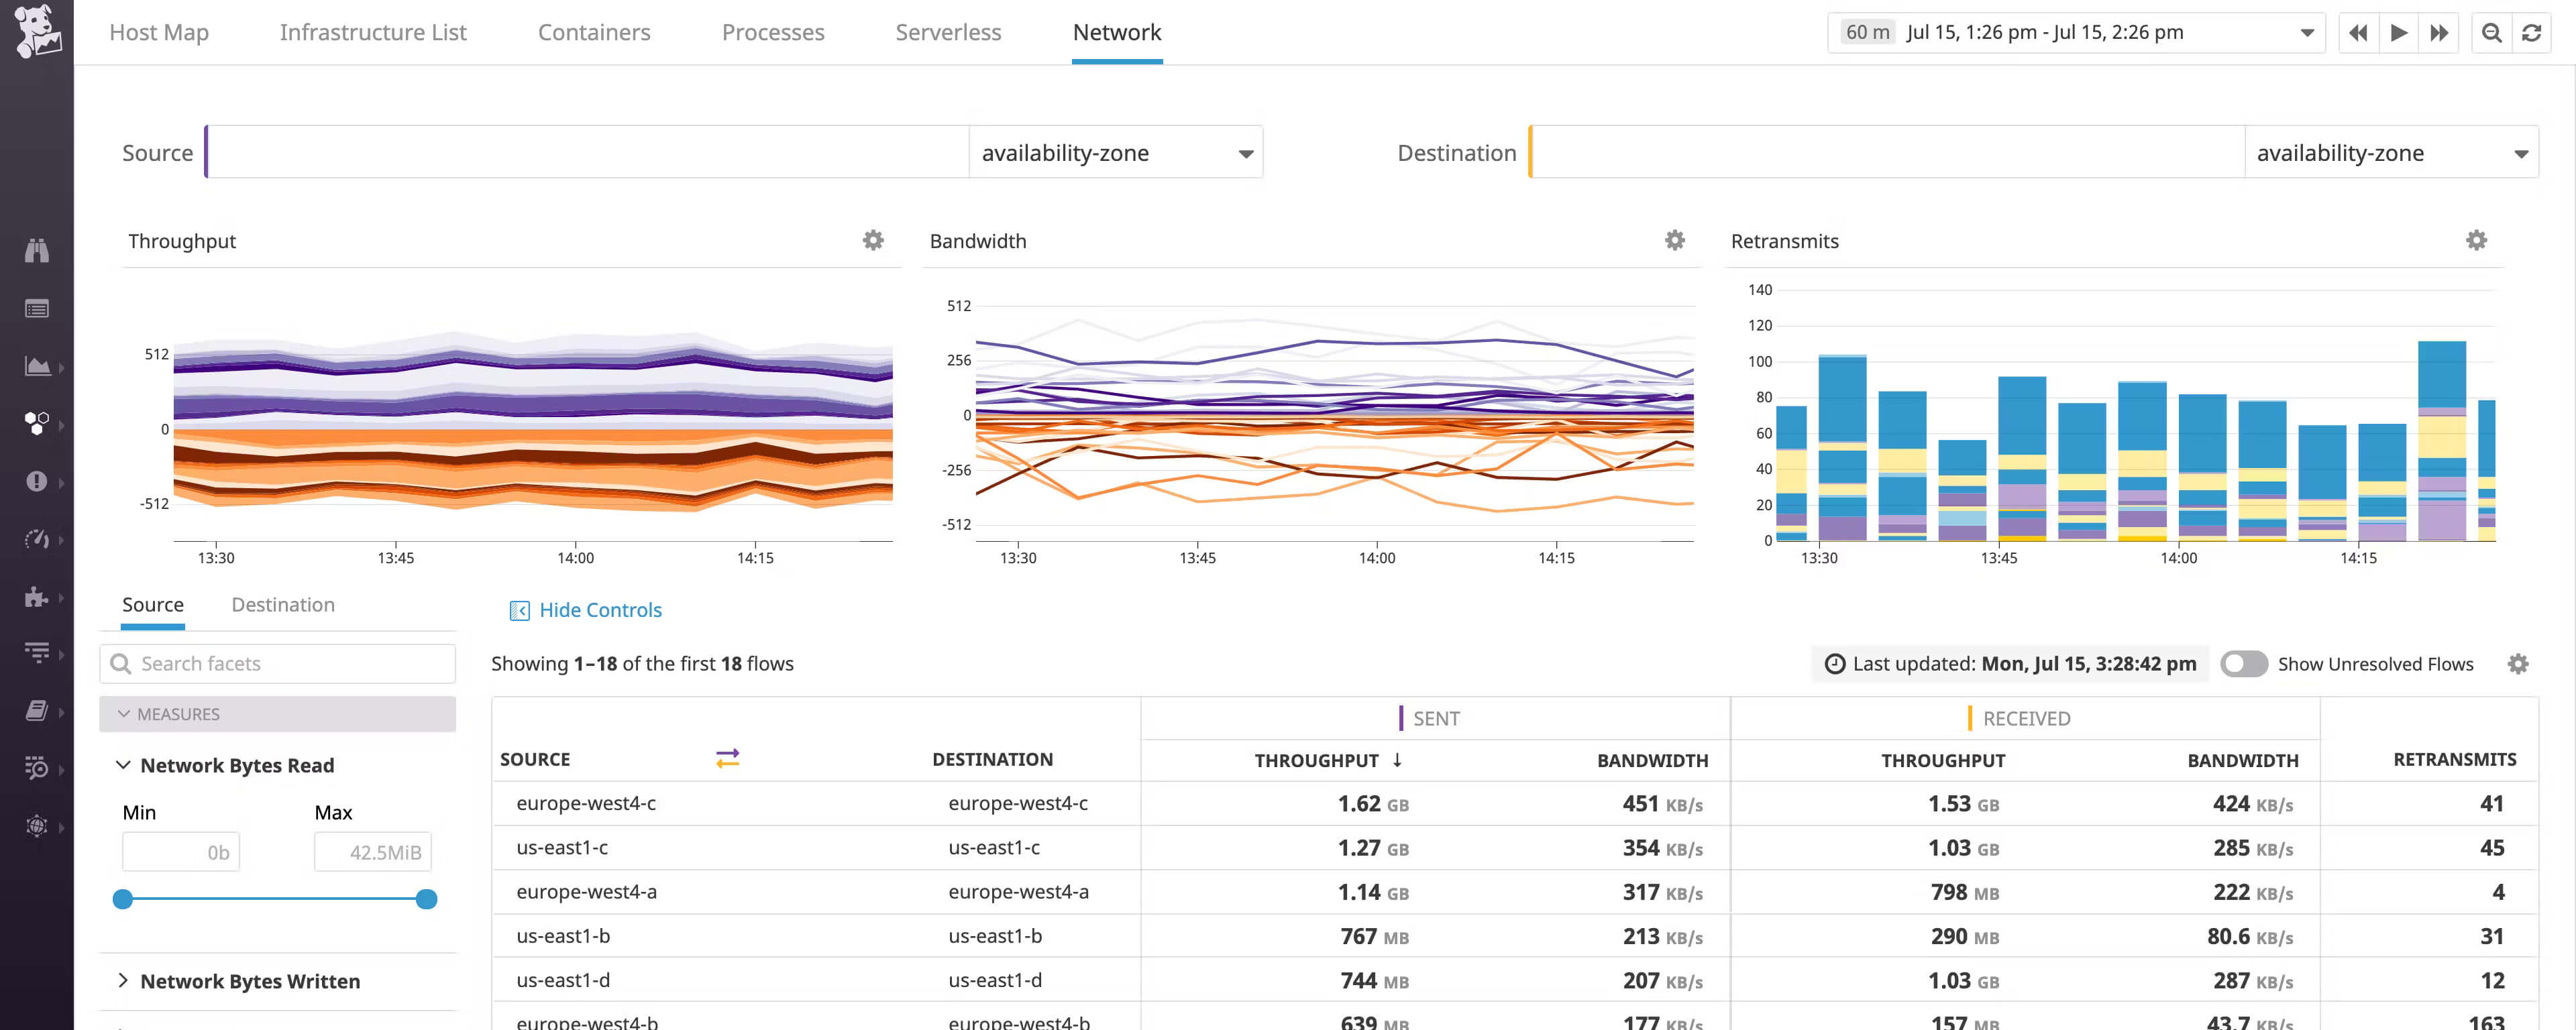The height and width of the screenshot is (1030, 2576).
Task: Switch to the Host Map tab
Action: coord(159,32)
